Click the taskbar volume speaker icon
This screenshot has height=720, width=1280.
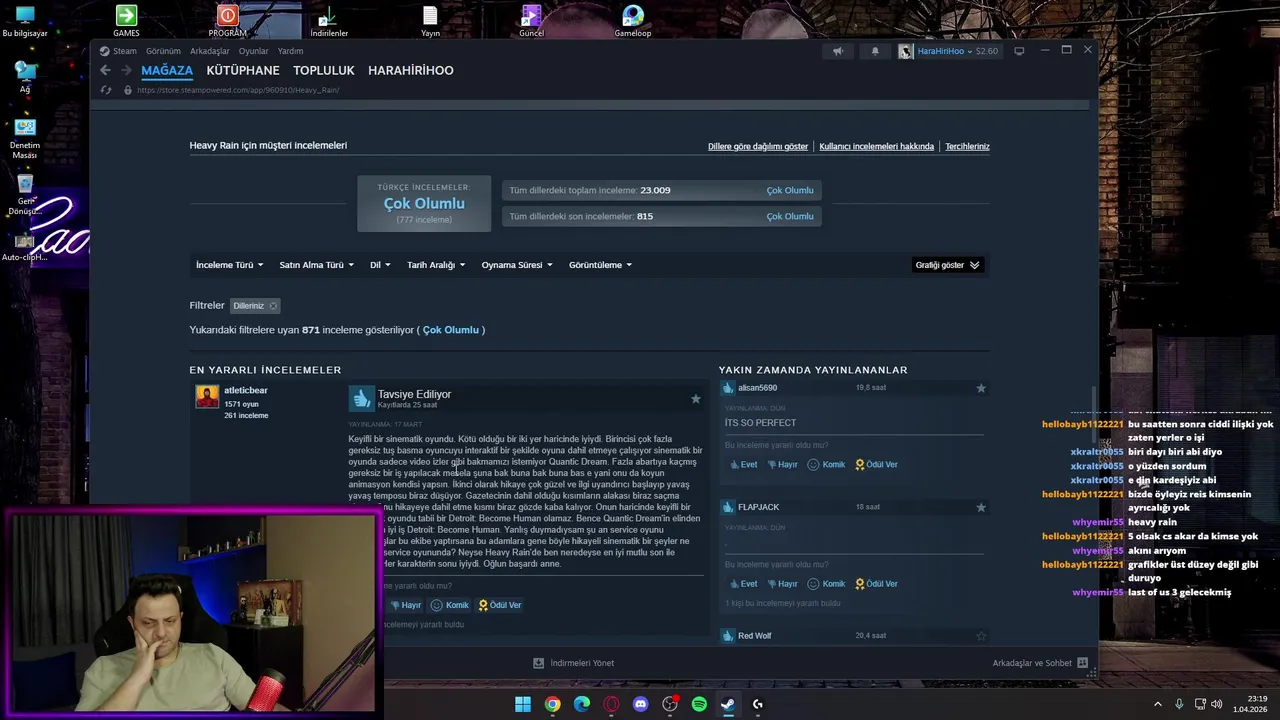point(1217,704)
